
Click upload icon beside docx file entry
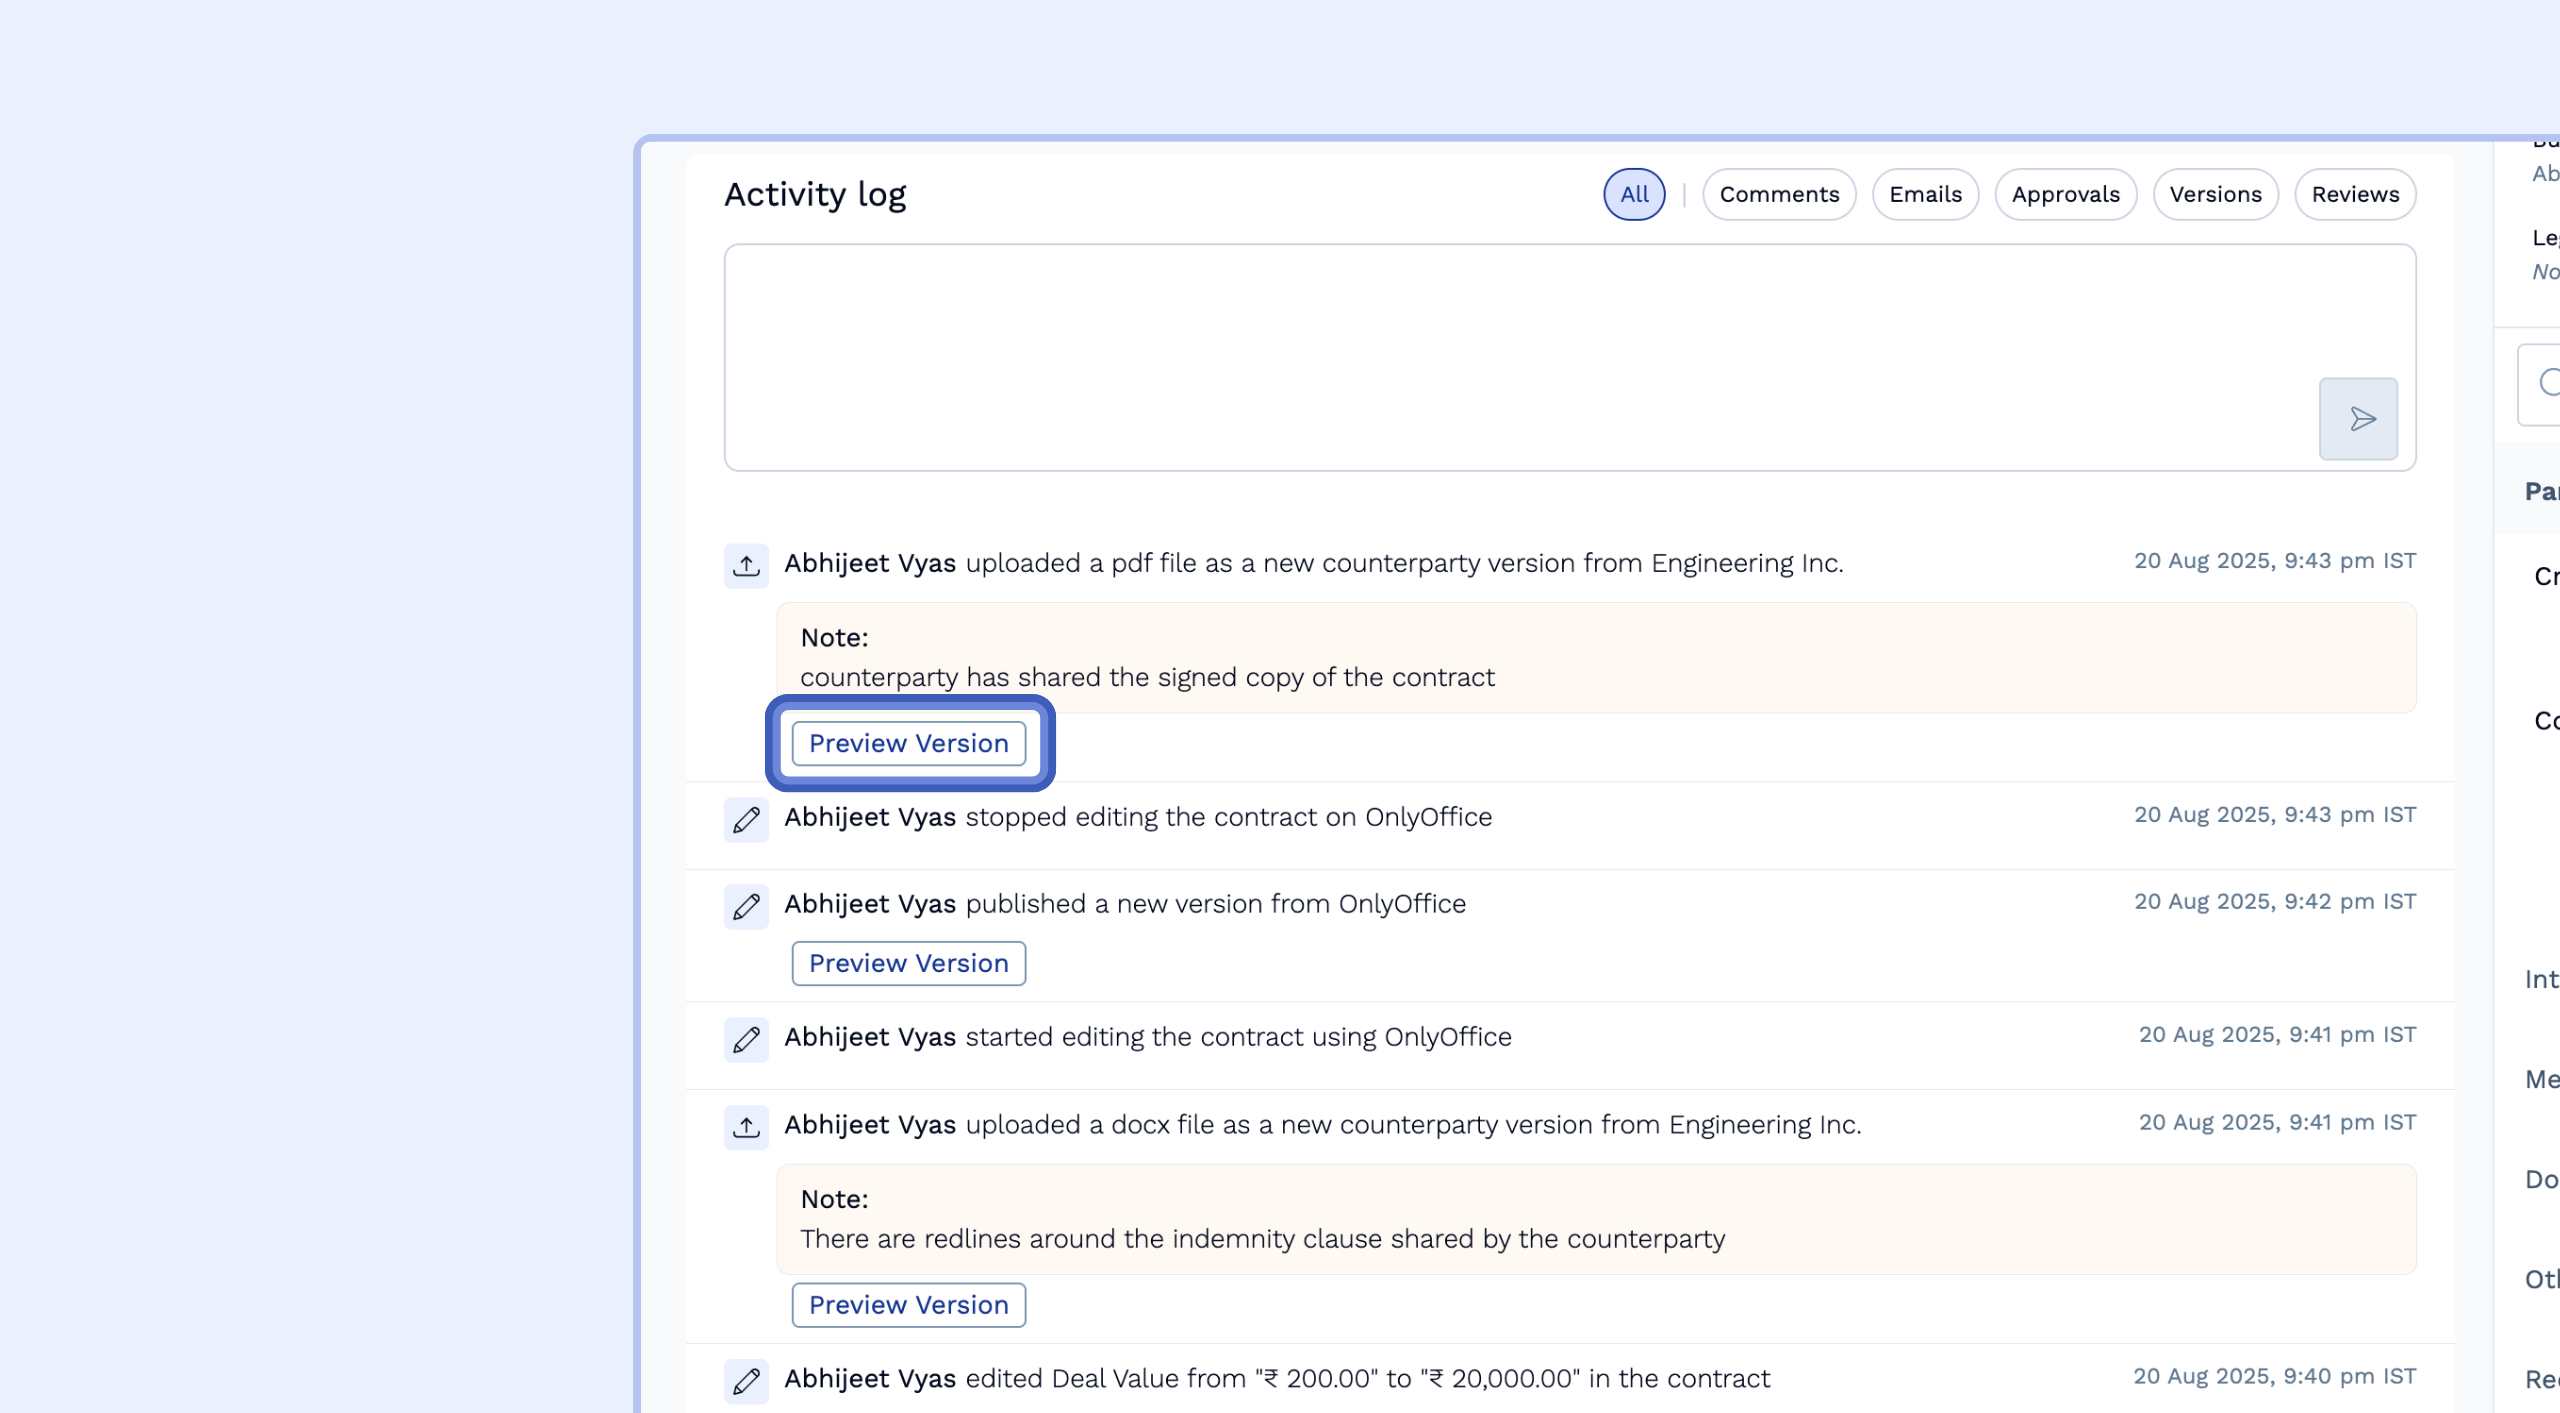(746, 1127)
